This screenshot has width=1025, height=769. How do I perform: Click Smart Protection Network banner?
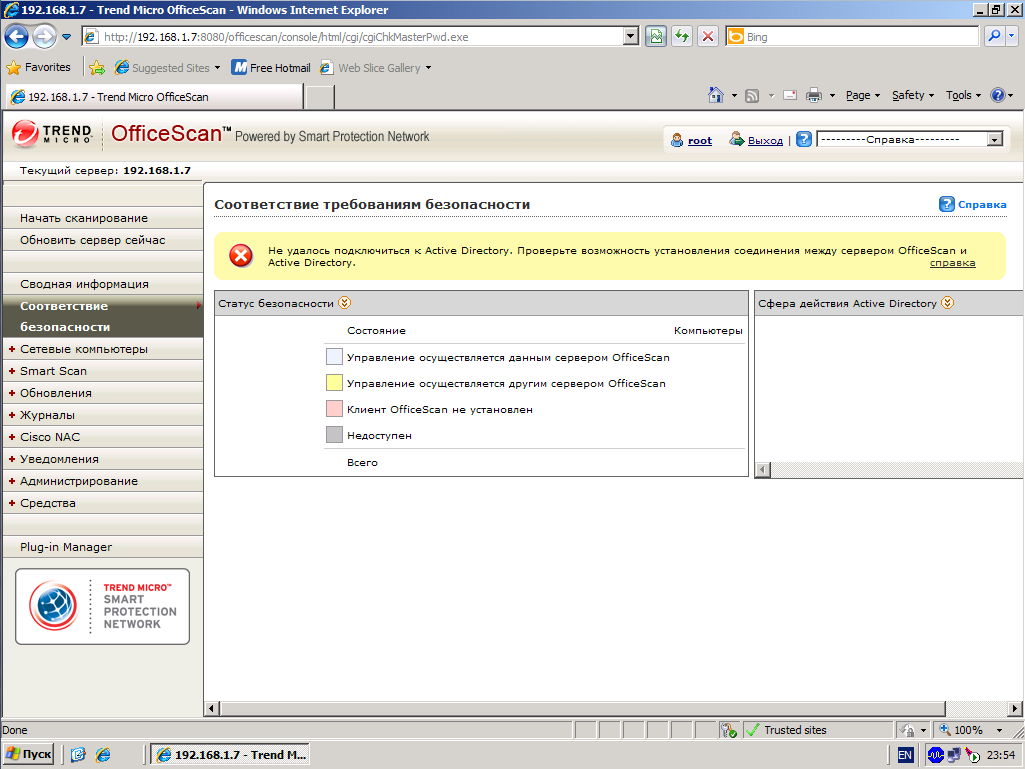pyautogui.click(x=103, y=606)
